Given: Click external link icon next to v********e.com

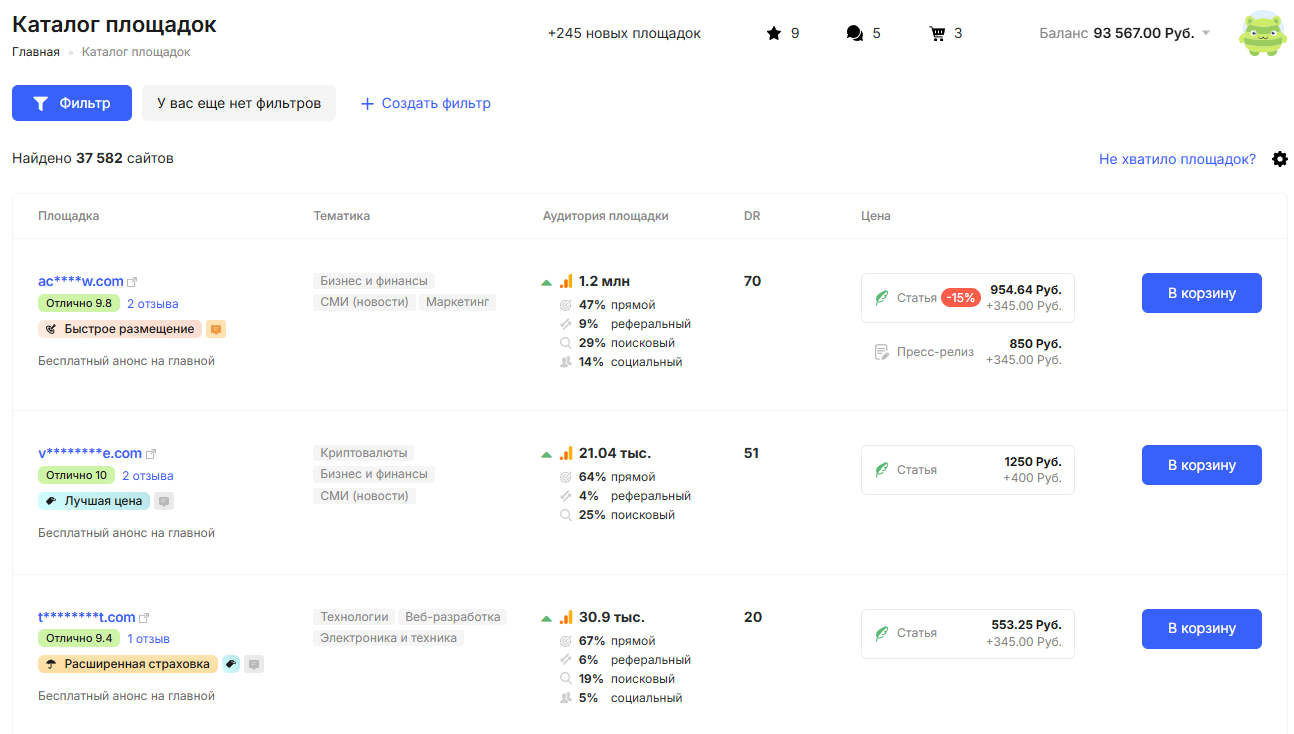Looking at the screenshot, I should pyautogui.click(x=151, y=454).
